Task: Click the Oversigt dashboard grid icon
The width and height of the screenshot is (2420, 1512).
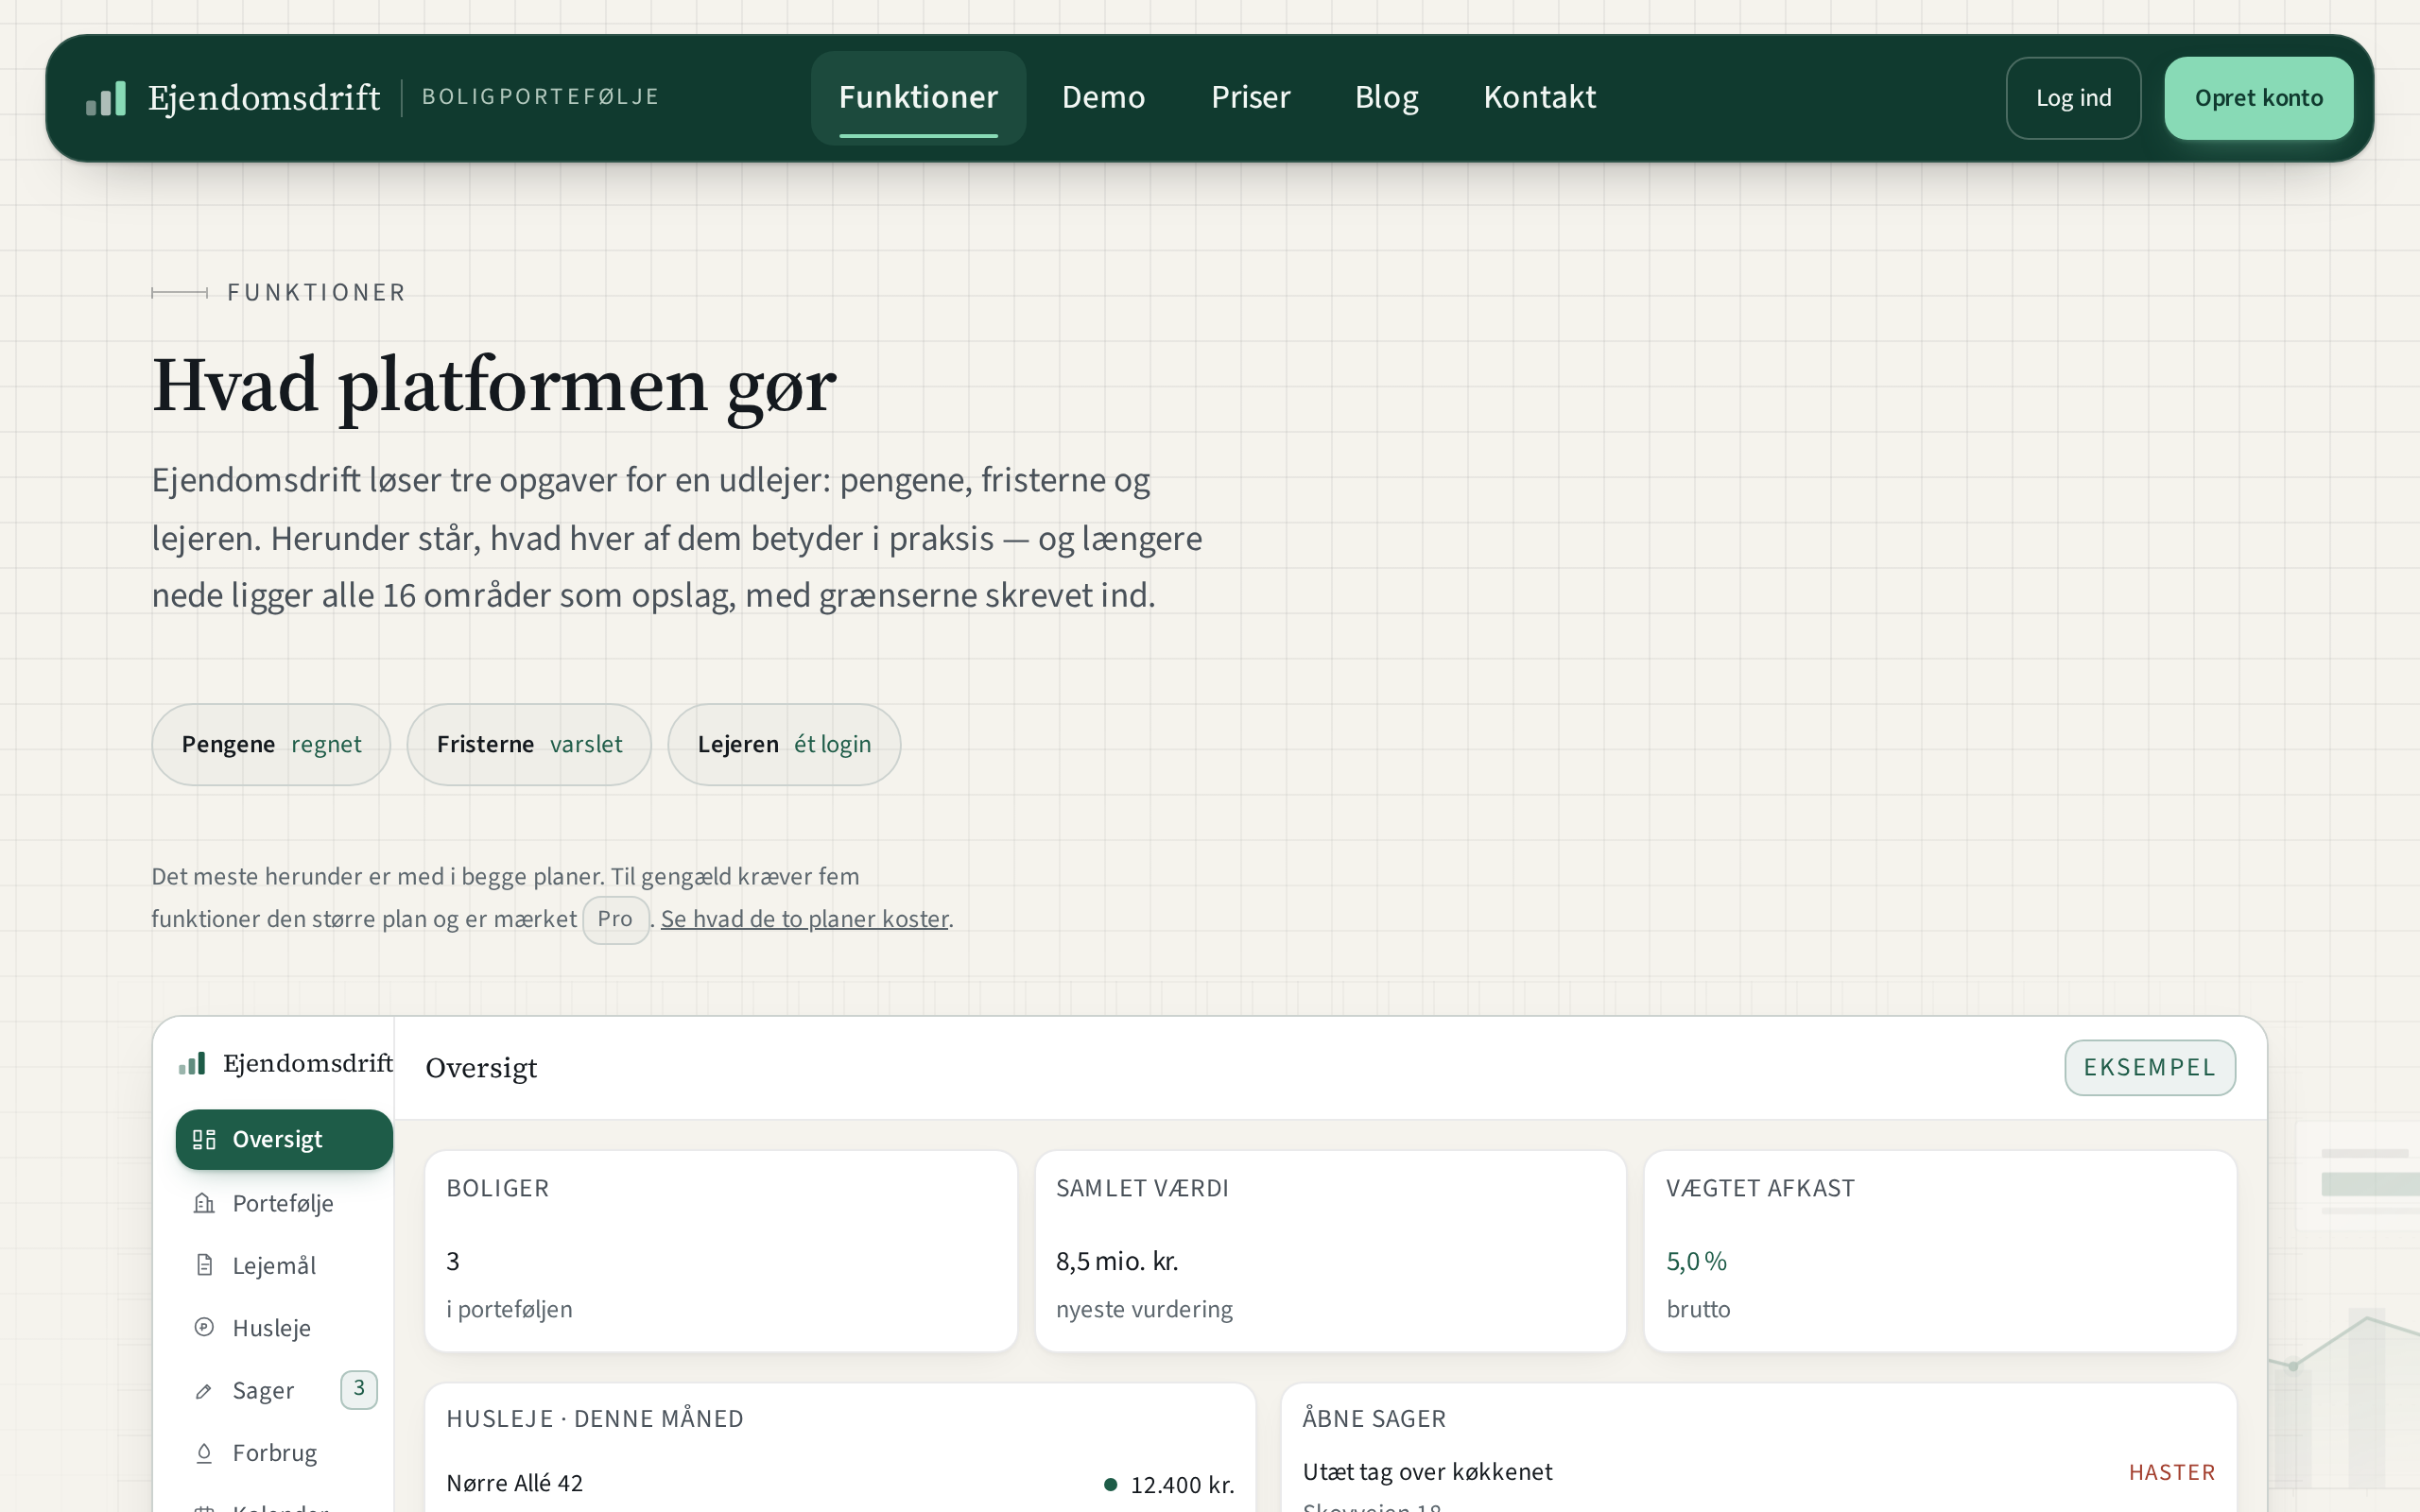Action: coord(204,1140)
